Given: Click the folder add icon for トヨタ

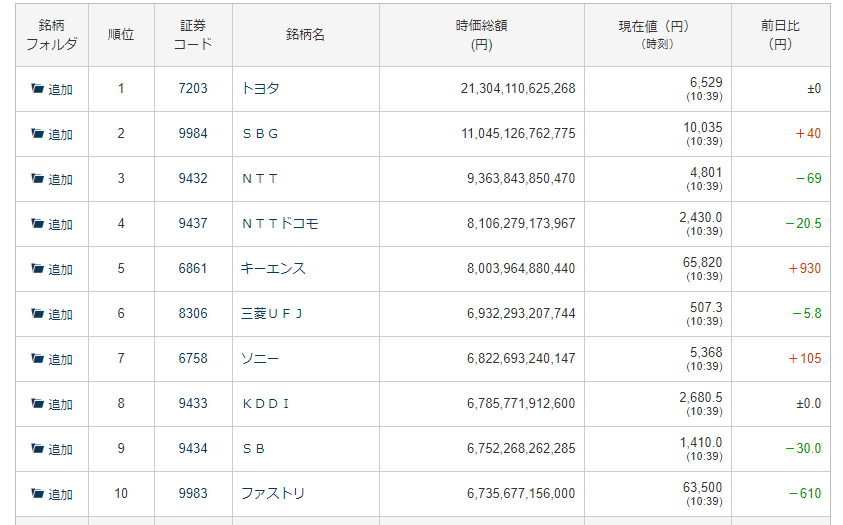Looking at the screenshot, I should [38, 89].
